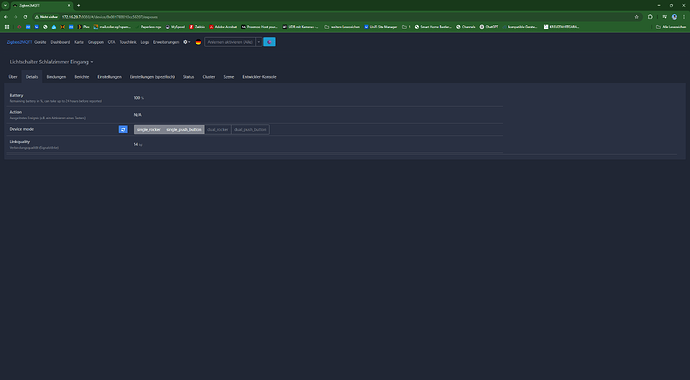Screen dimensions: 690x380
Task: Switch to the Cluster tab
Action: (x=209, y=77)
